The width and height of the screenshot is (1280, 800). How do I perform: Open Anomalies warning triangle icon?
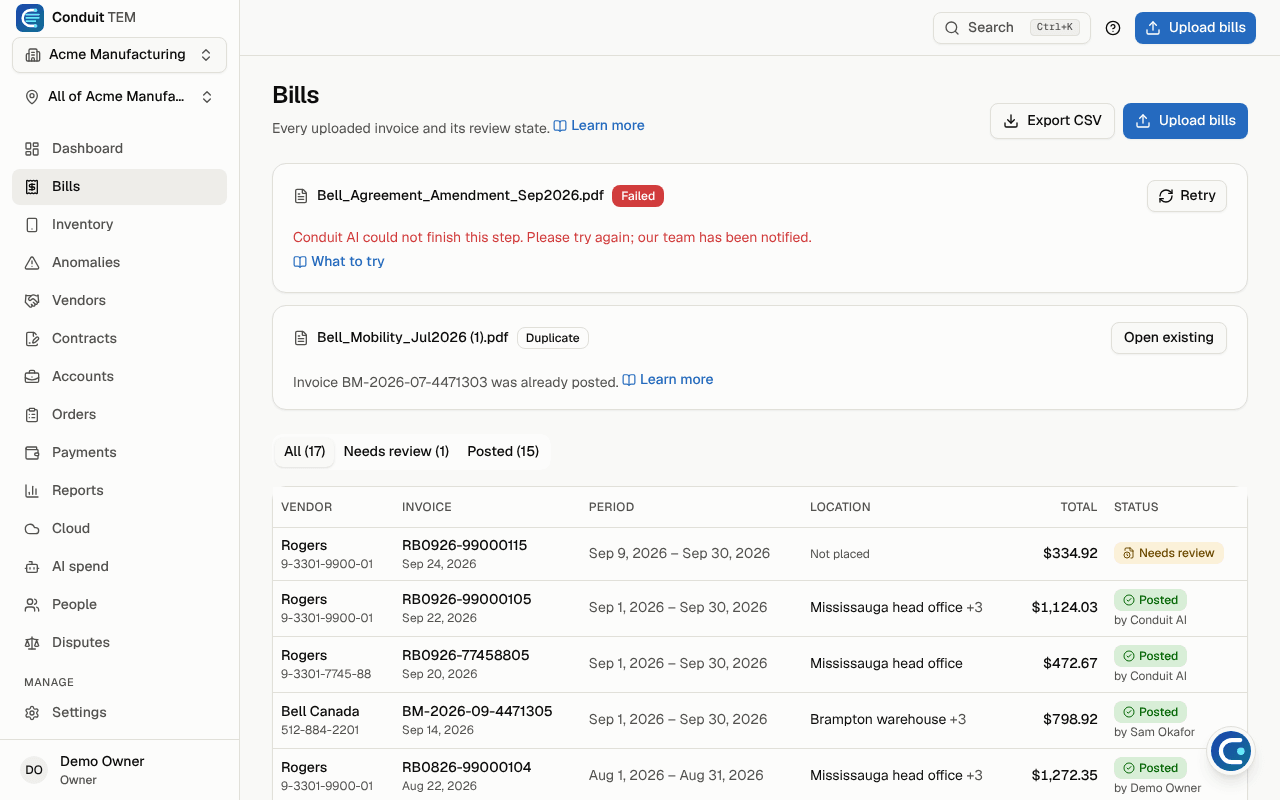click(x=32, y=262)
